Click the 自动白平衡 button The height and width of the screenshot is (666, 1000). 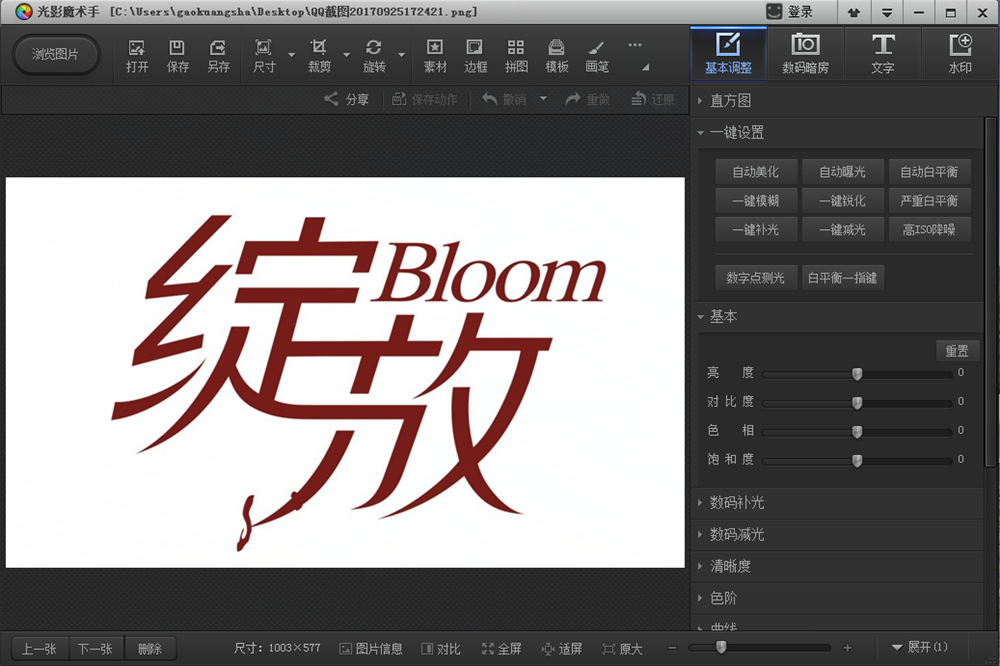[x=929, y=172]
